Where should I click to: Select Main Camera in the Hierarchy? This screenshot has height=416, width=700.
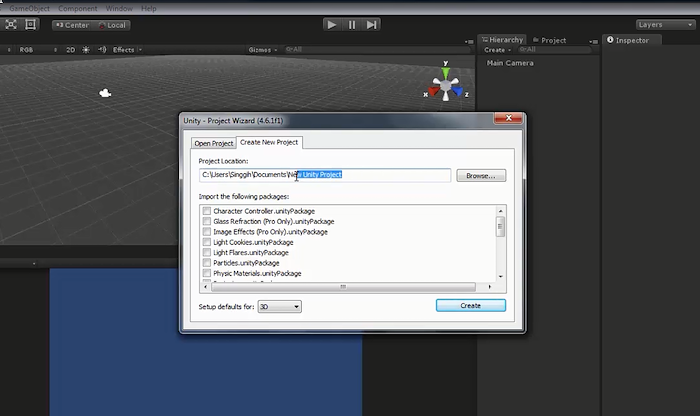pos(510,63)
